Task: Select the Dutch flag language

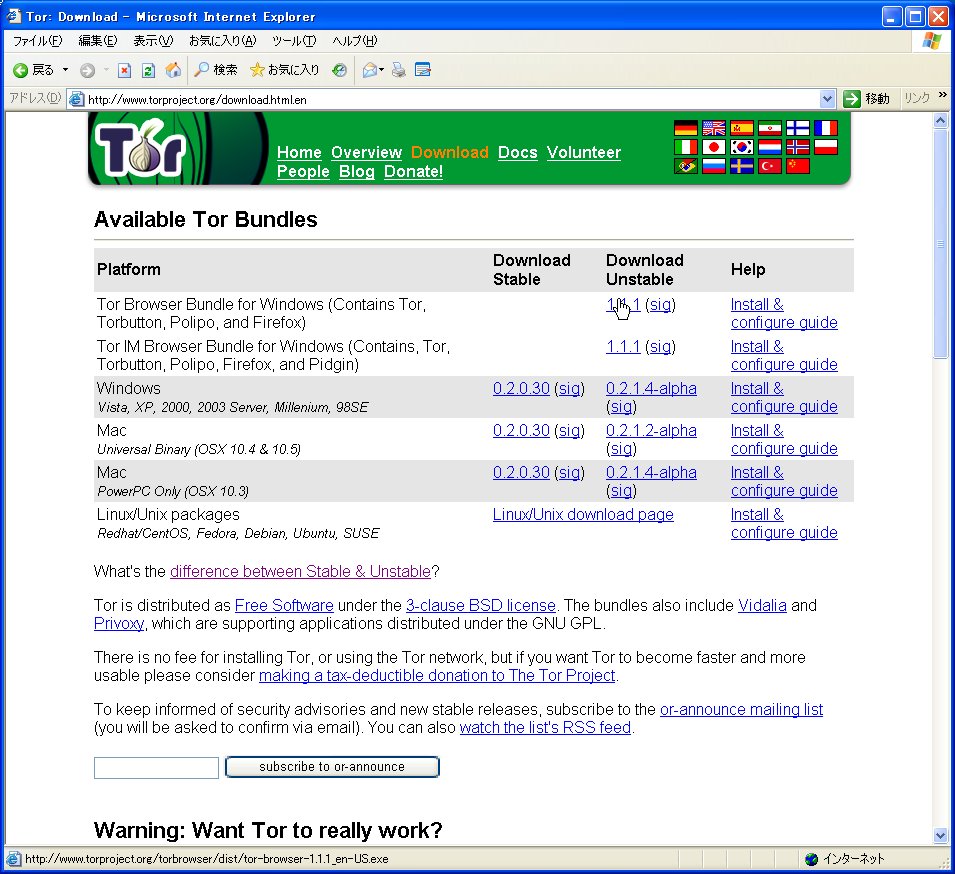Action: coord(770,147)
